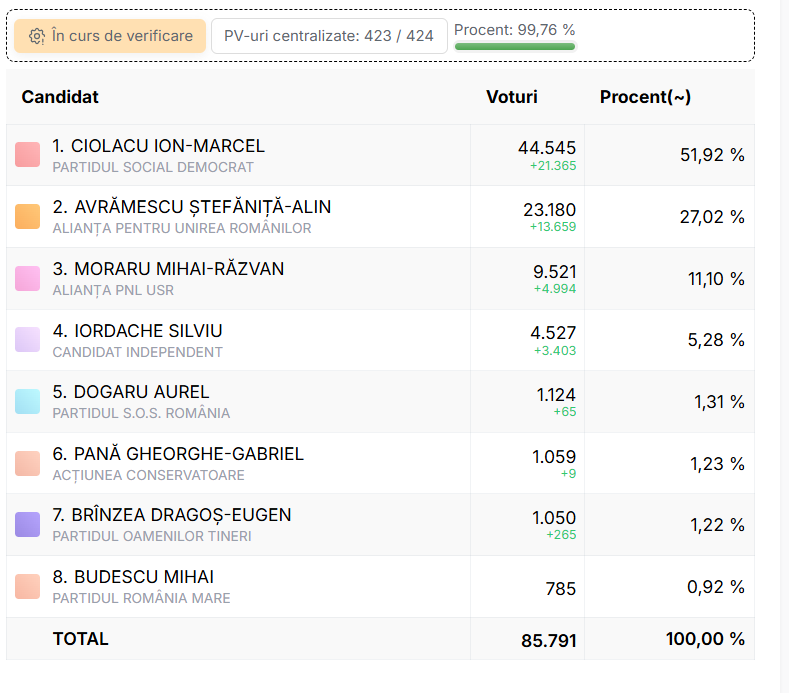Click the 'Candidat' column header
789x693 pixels.
(60, 97)
